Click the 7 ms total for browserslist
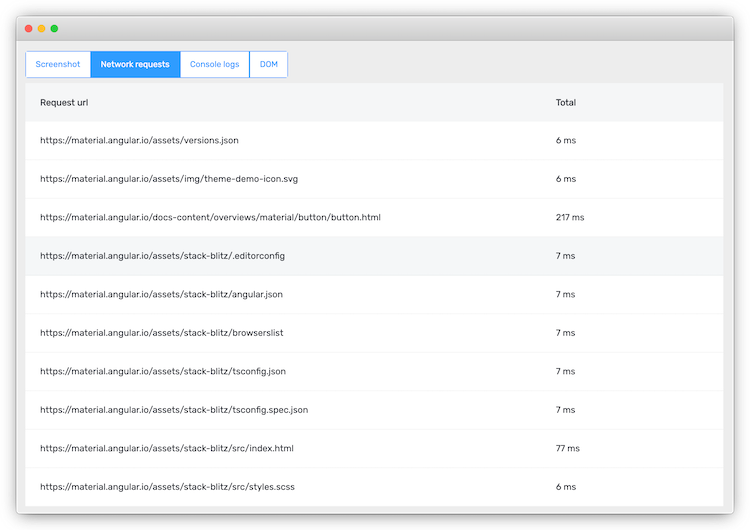The width and height of the screenshot is (750, 530). pos(565,333)
